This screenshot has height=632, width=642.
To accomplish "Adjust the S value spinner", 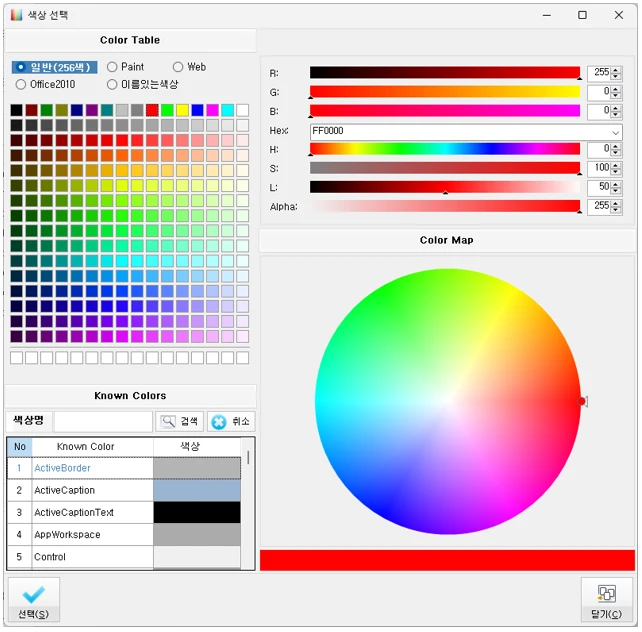I will click(x=616, y=168).
